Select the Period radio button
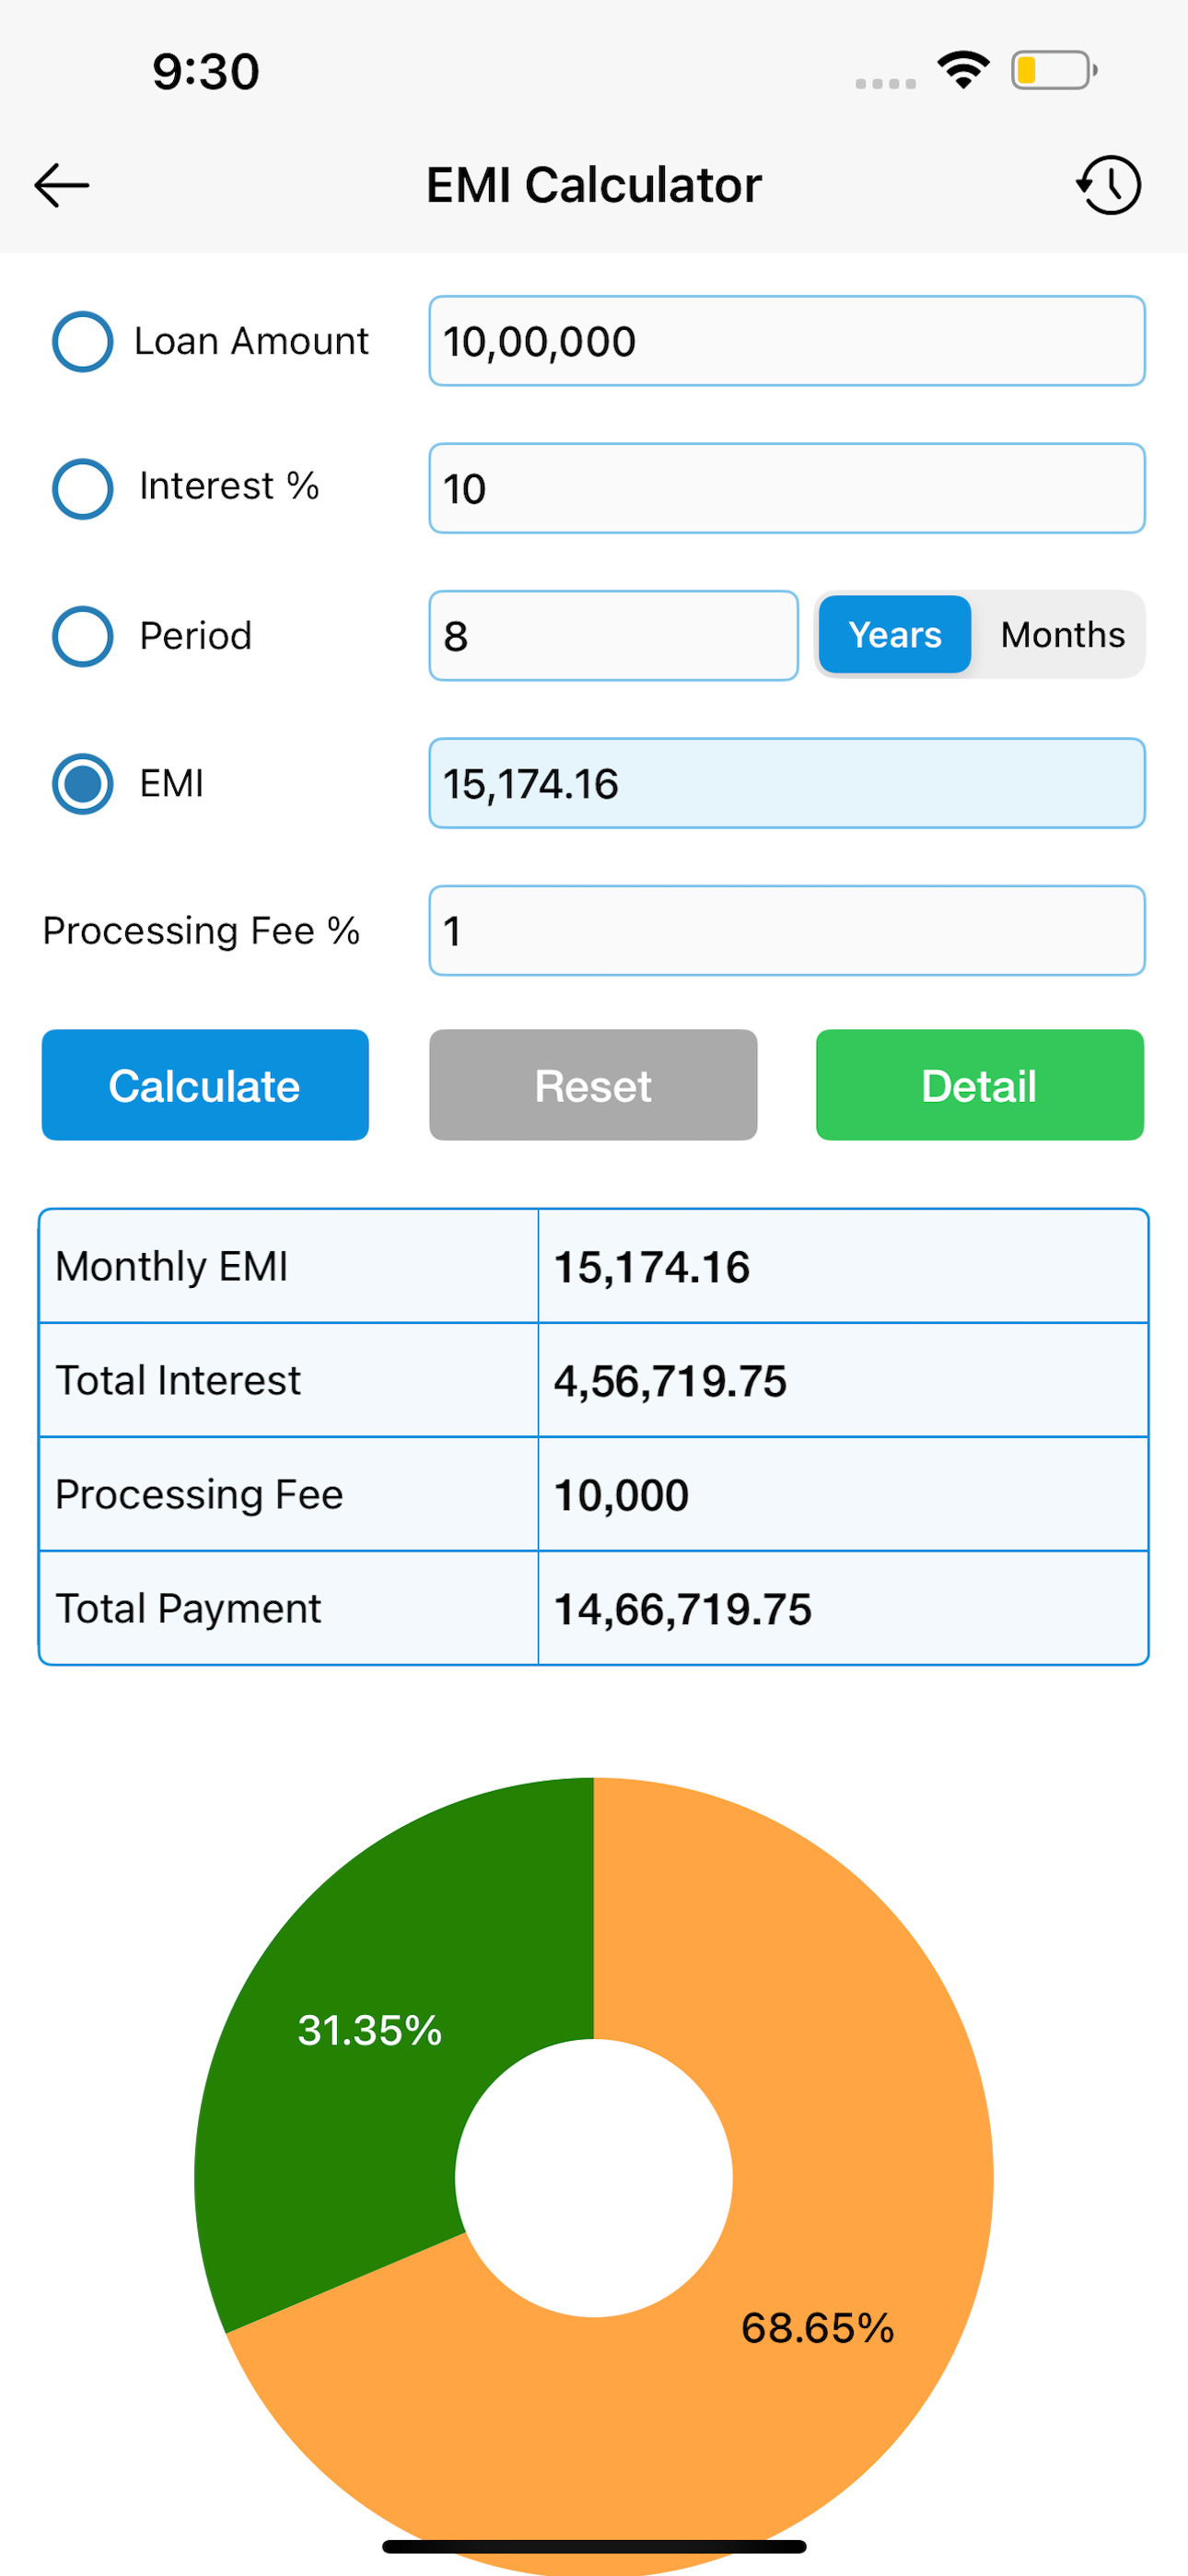 point(82,636)
